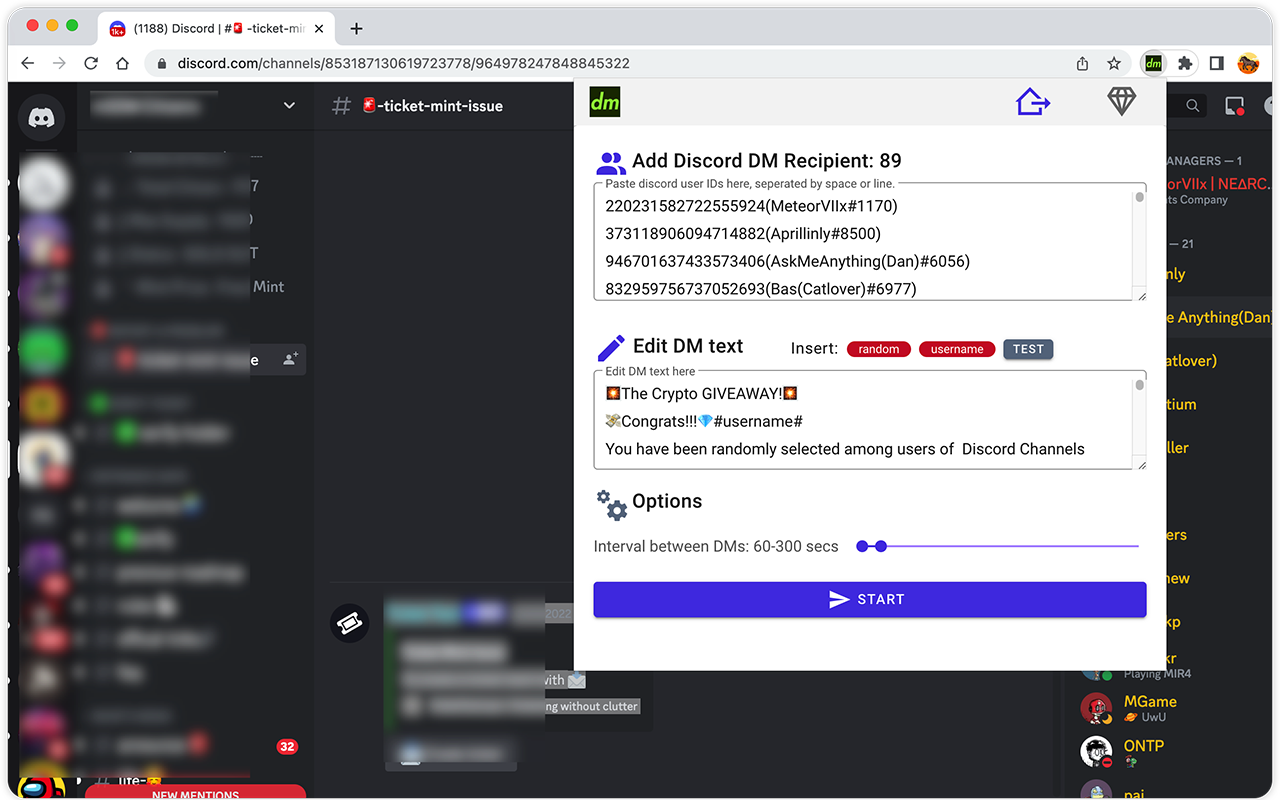The height and width of the screenshot is (800, 1280).
Task: Click the TEST button
Action: [1028, 348]
